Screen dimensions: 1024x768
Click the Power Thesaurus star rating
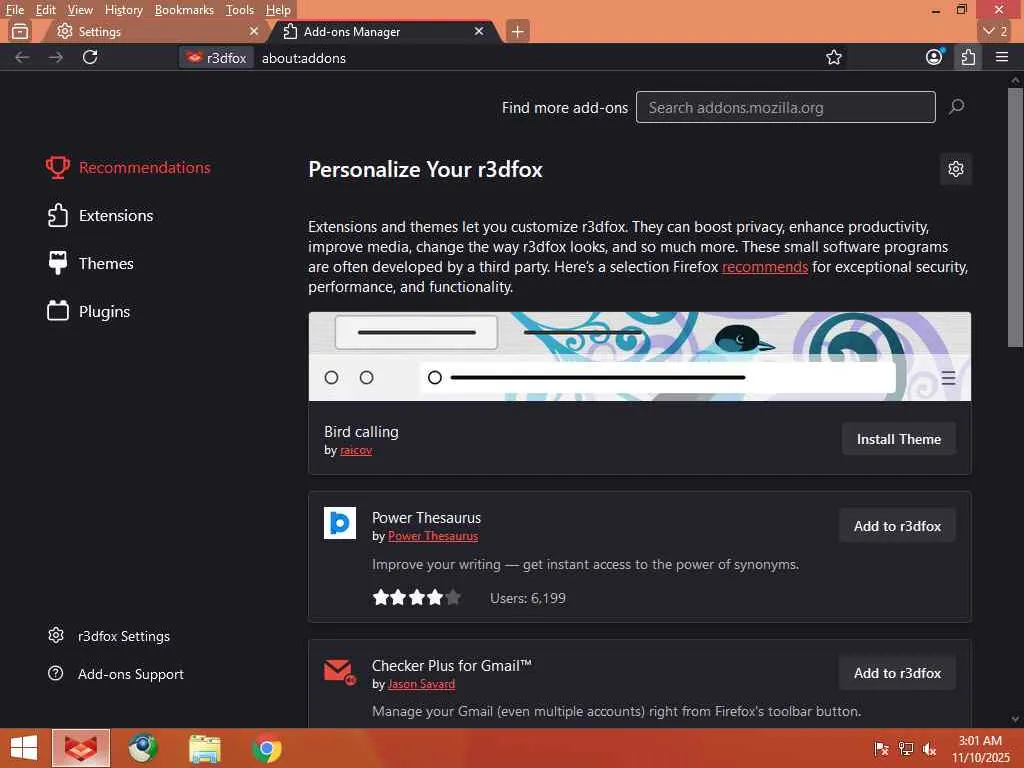(x=417, y=598)
